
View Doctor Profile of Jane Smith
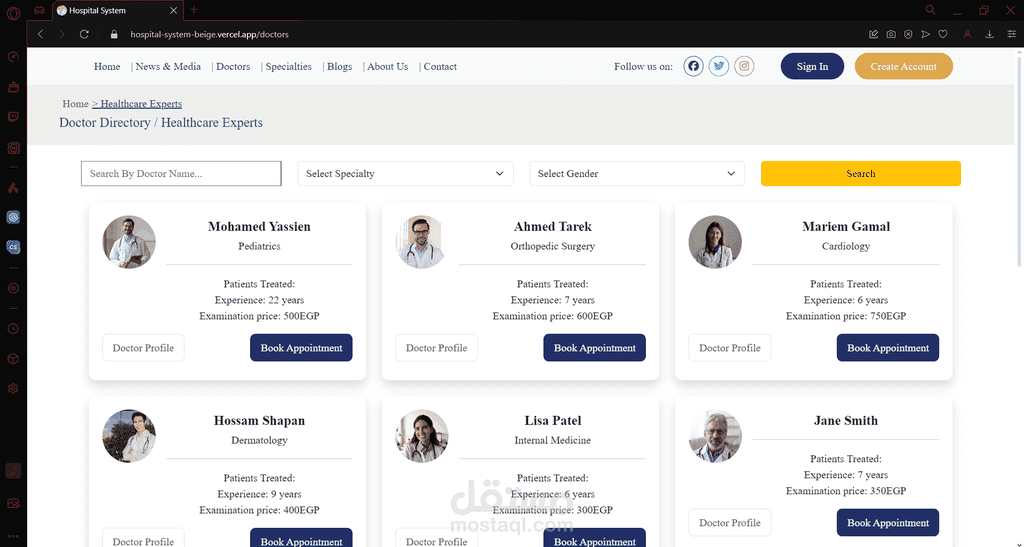coord(729,523)
